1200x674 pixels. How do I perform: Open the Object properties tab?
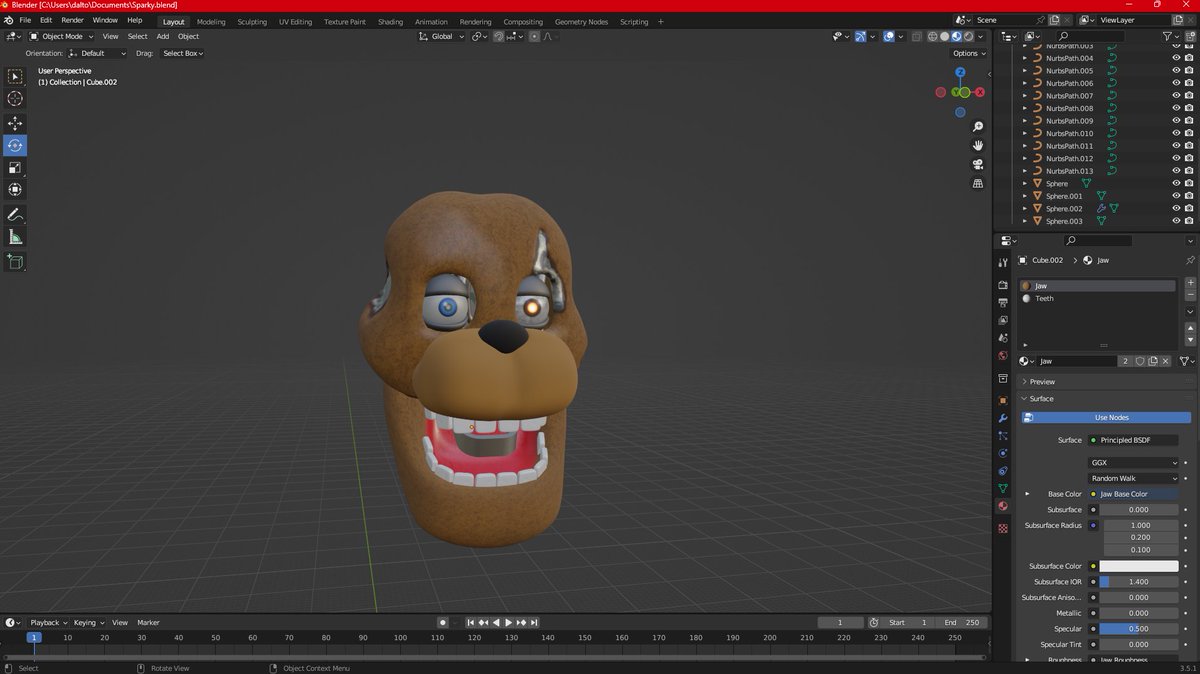tap(1003, 400)
